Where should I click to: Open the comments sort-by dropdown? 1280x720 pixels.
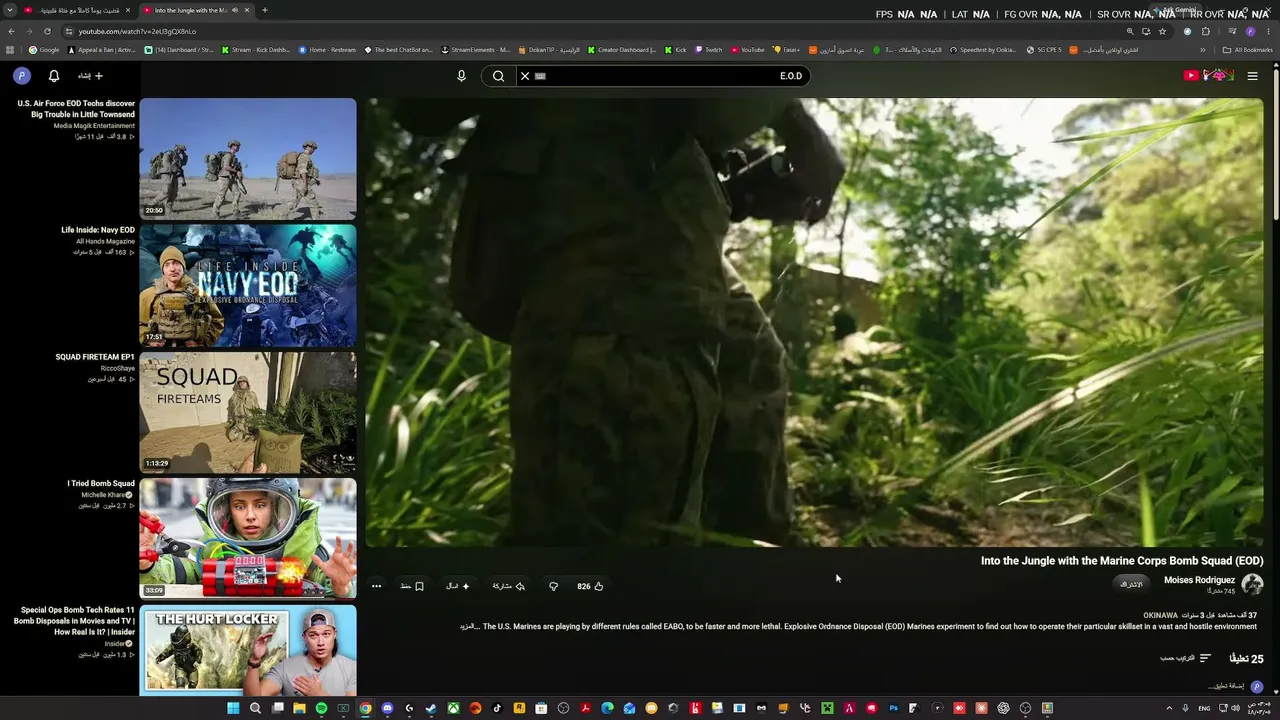coord(1186,658)
